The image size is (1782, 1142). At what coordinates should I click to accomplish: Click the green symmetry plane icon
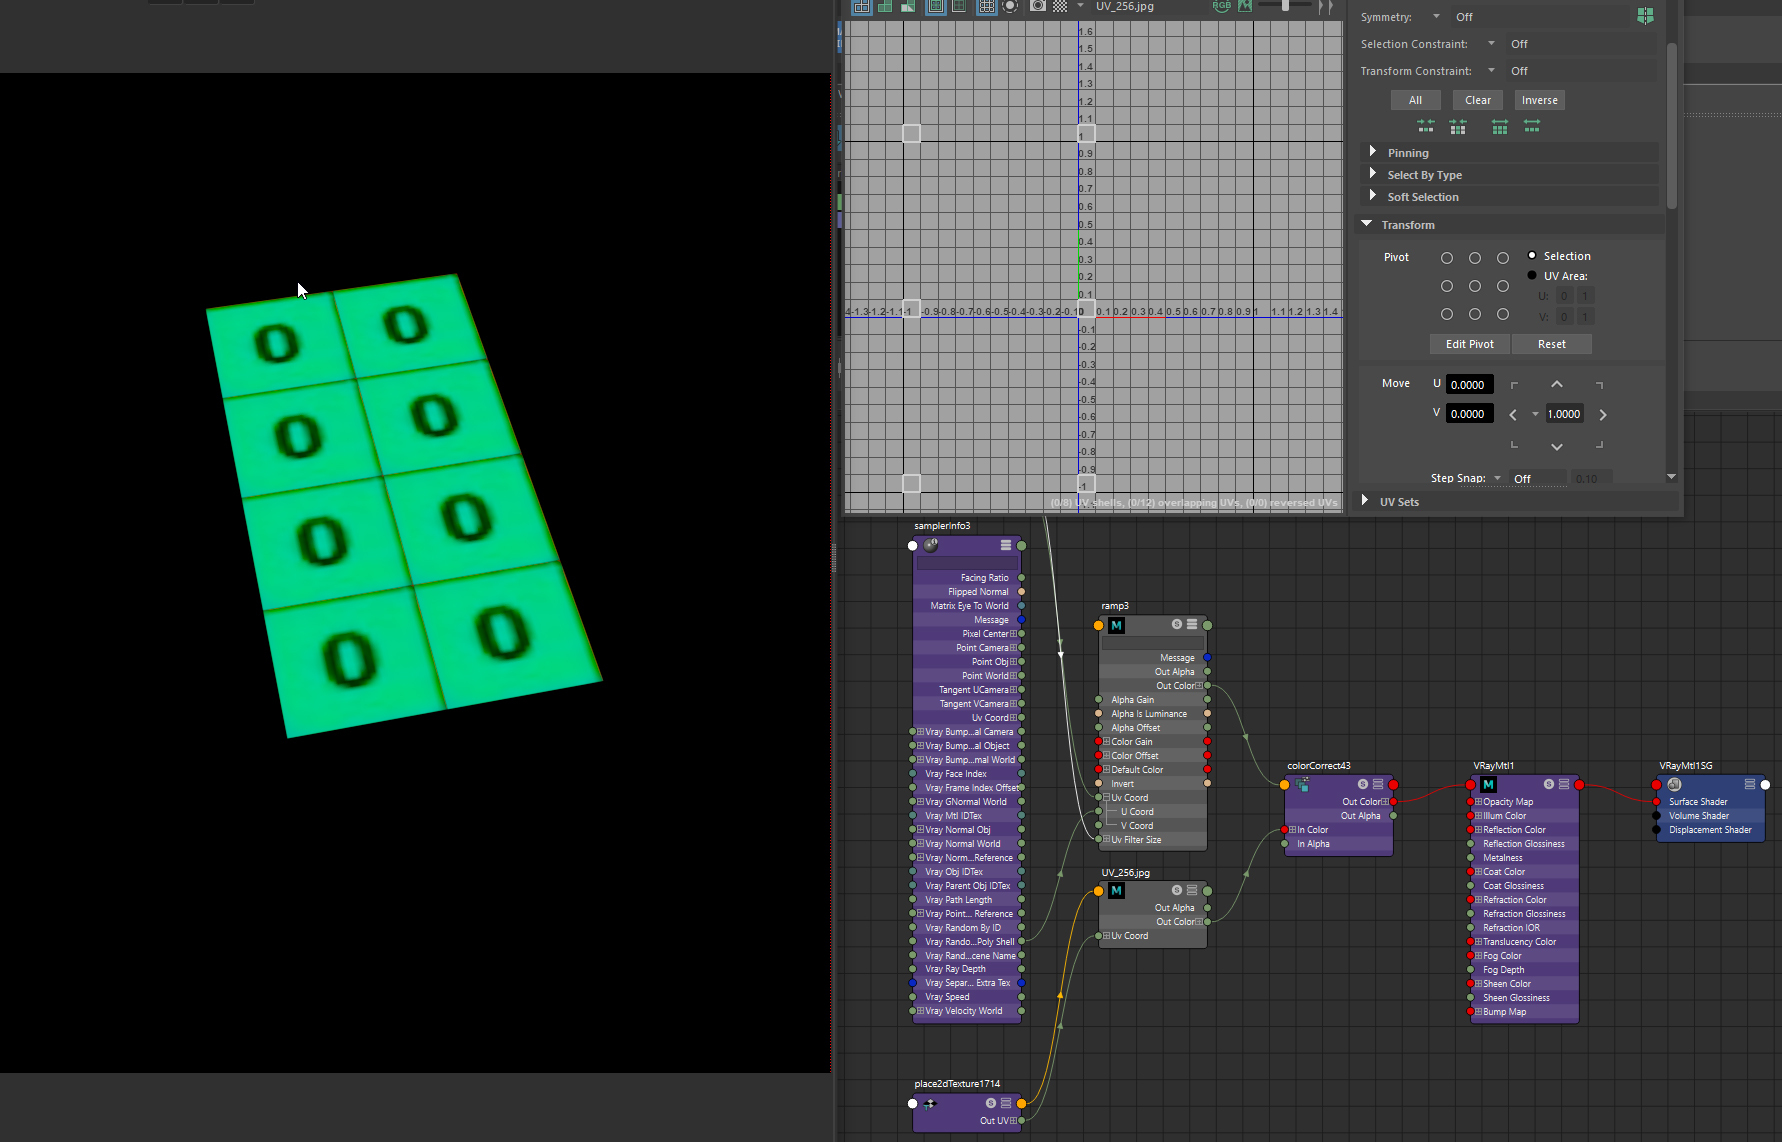point(1645,16)
